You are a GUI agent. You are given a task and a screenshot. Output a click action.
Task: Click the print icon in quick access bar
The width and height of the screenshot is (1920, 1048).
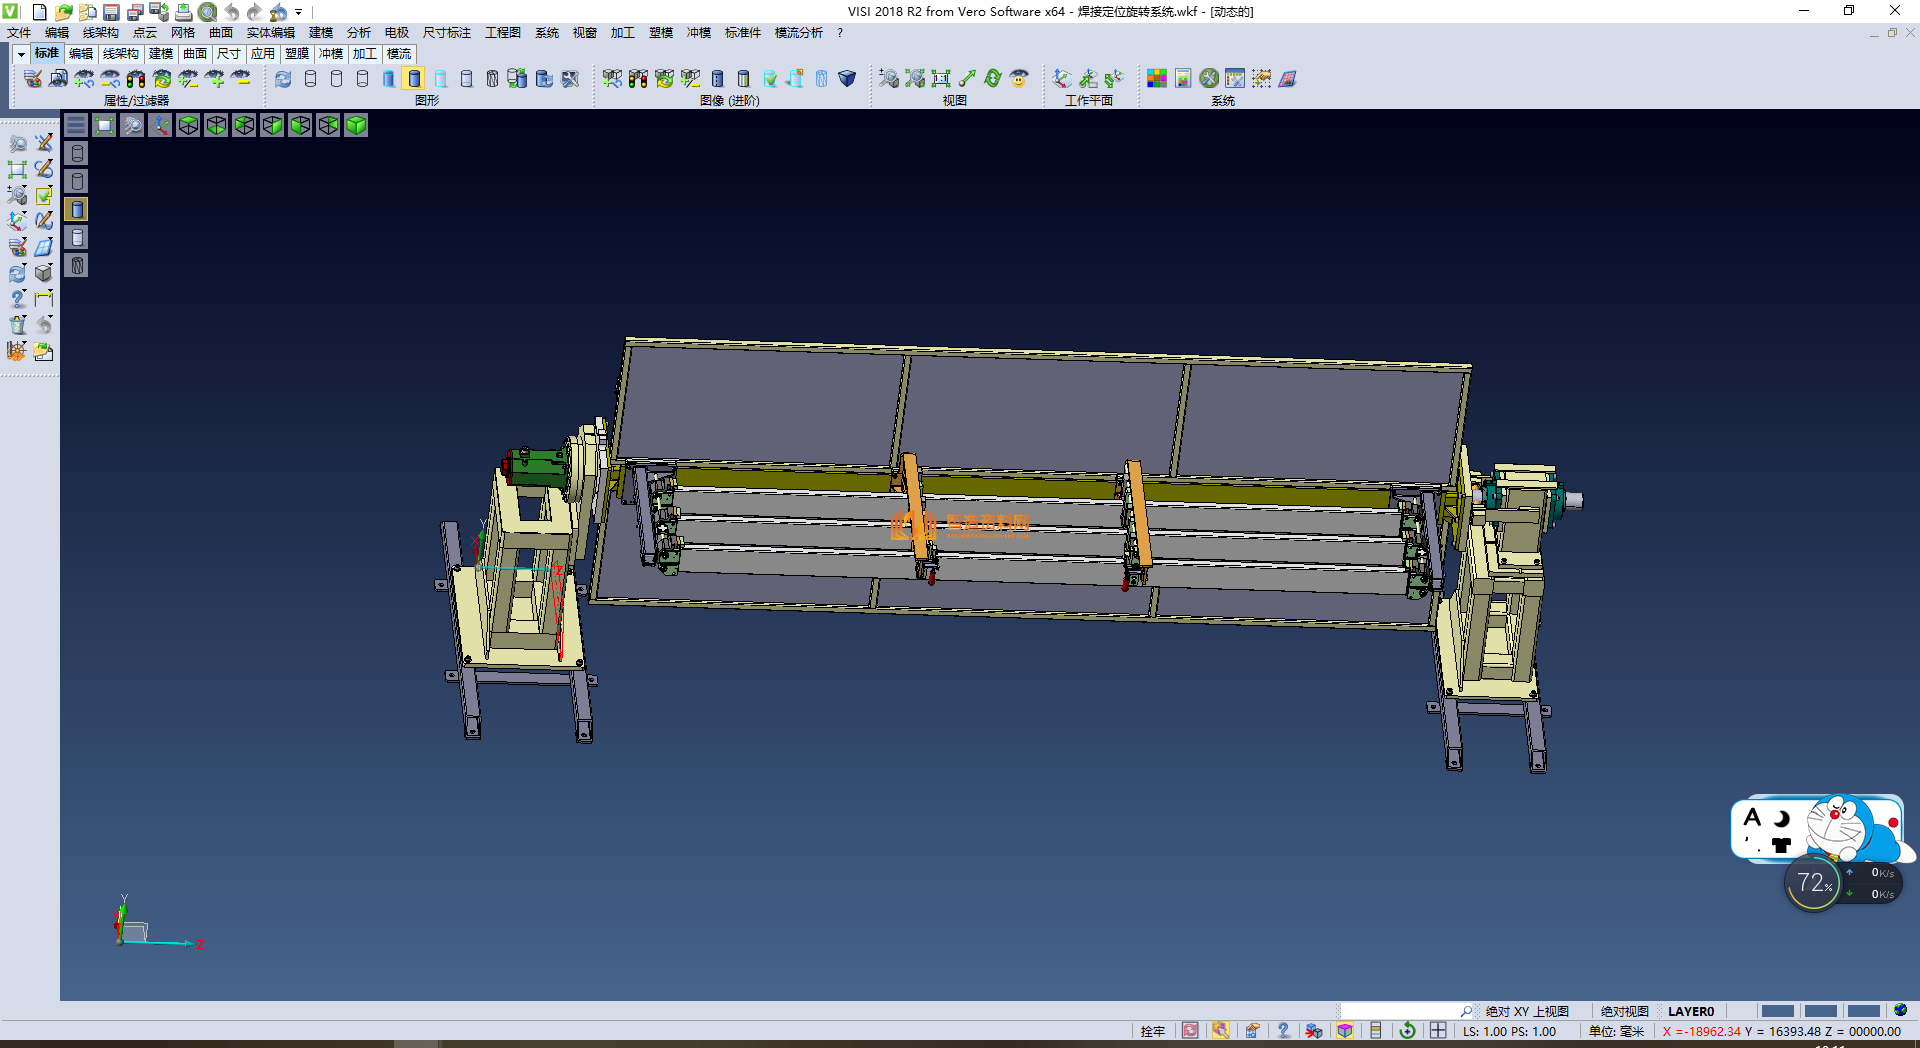[x=183, y=12]
